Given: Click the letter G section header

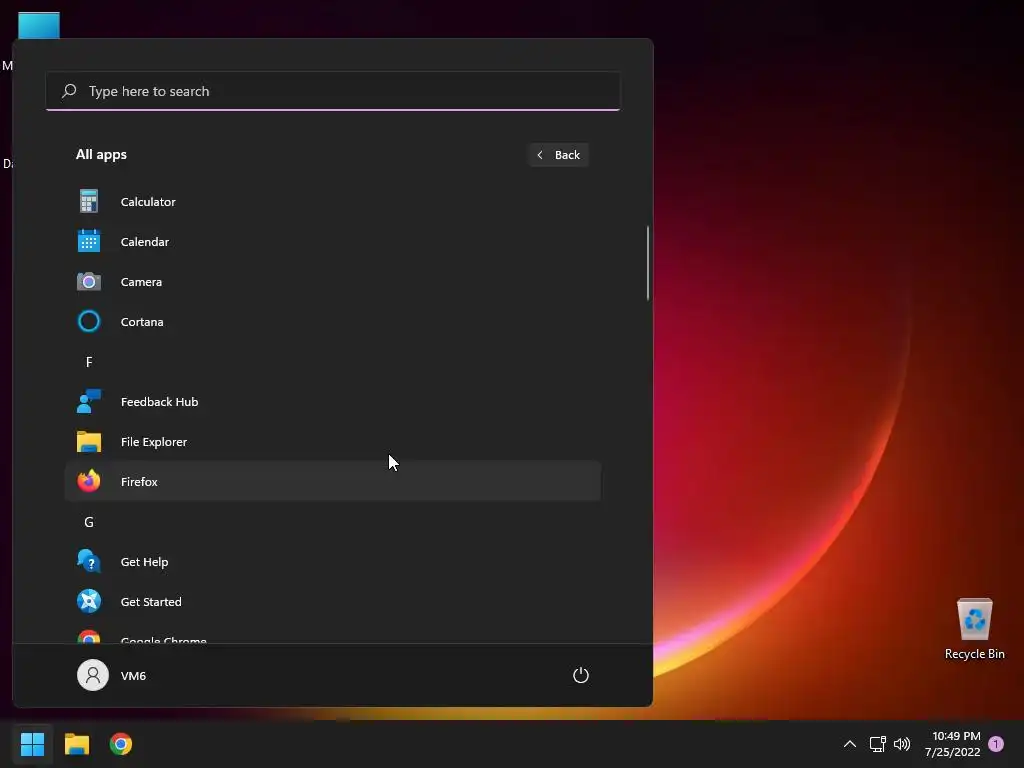Looking at the screenshot, I should pos(89,522).
